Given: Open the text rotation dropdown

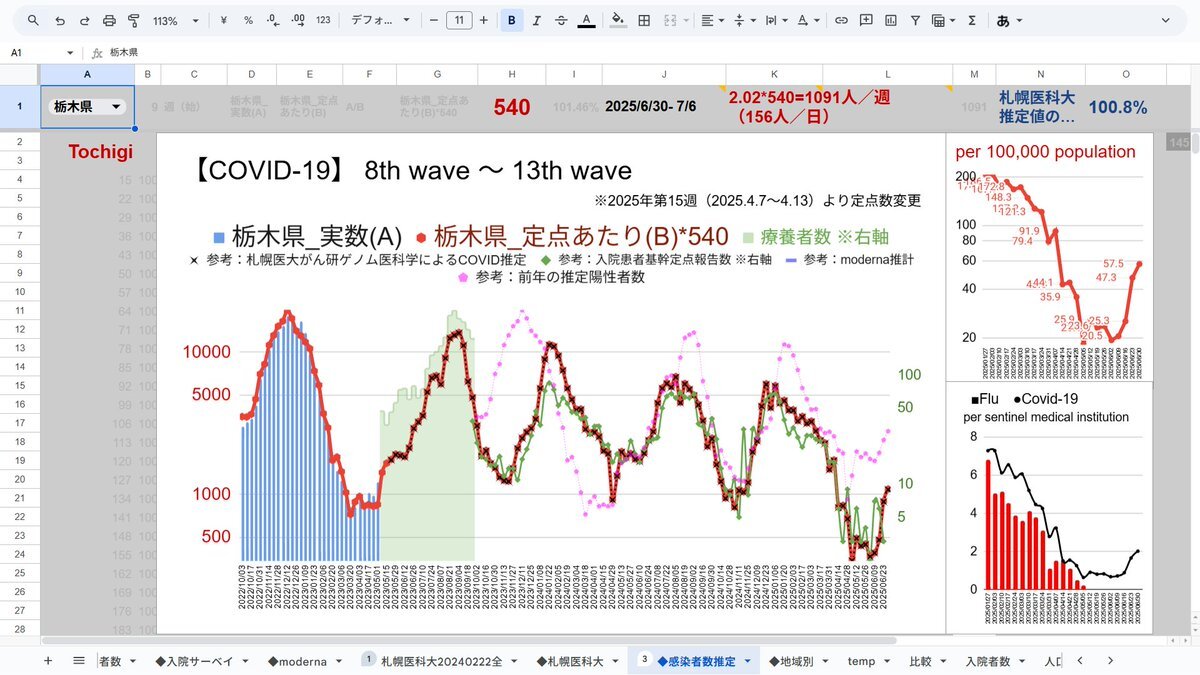Looking at the screenshot, I should coord(808,20).
